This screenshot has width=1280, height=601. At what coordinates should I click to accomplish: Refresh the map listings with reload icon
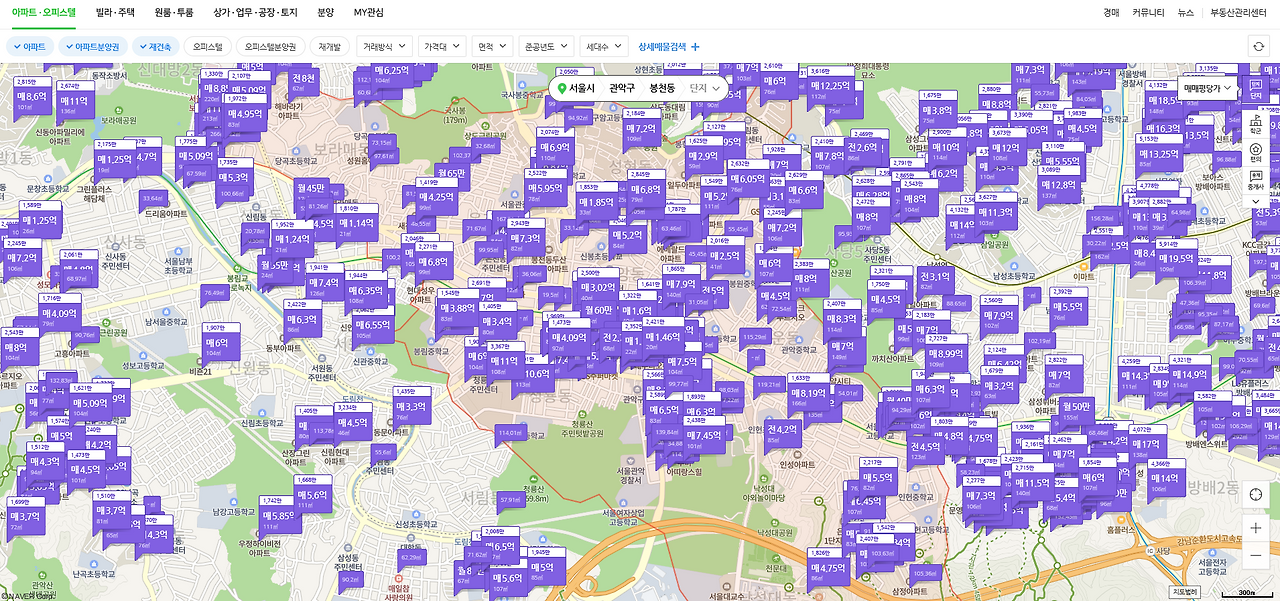(x=1259, y=46)
